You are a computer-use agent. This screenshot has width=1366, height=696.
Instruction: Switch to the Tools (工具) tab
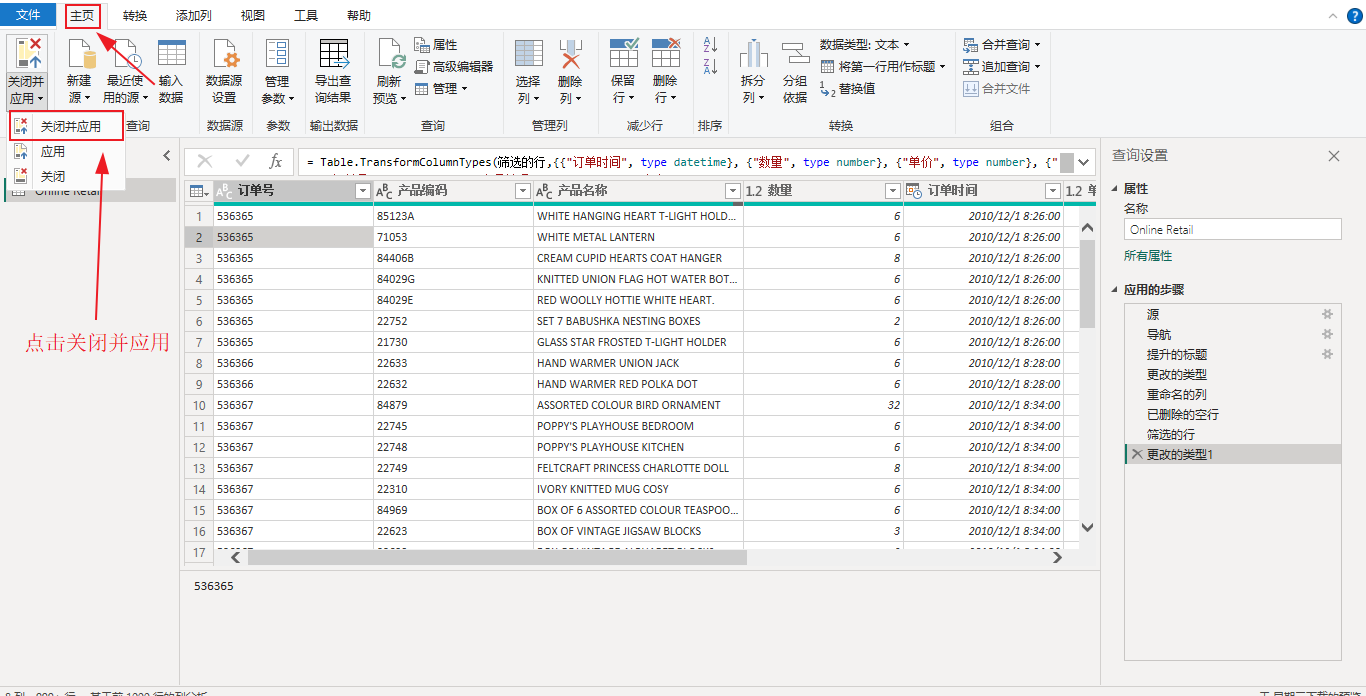(x=306, y=16)
